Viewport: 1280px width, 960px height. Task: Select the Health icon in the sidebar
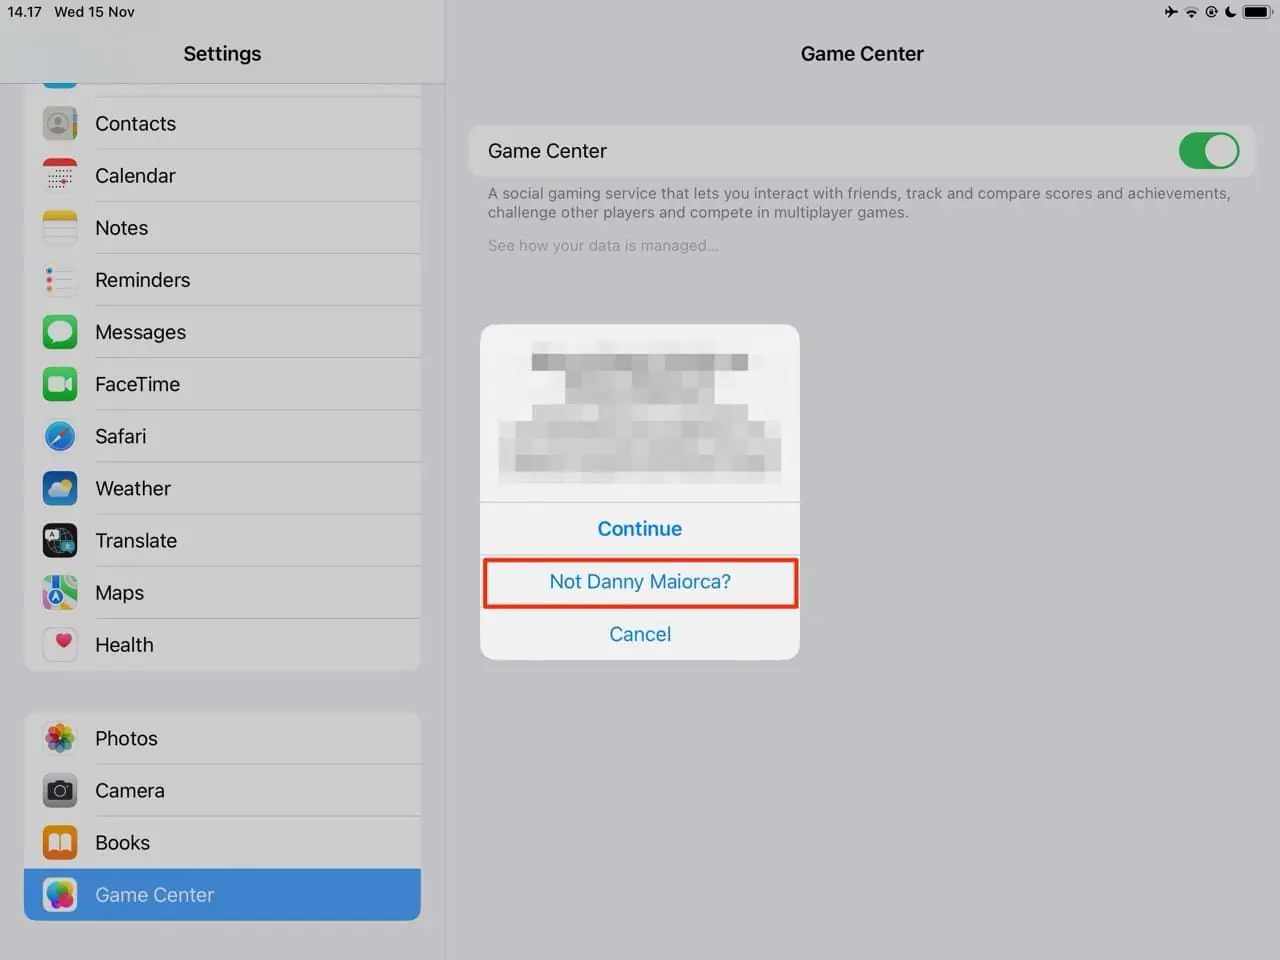click(x=59, y=644)
